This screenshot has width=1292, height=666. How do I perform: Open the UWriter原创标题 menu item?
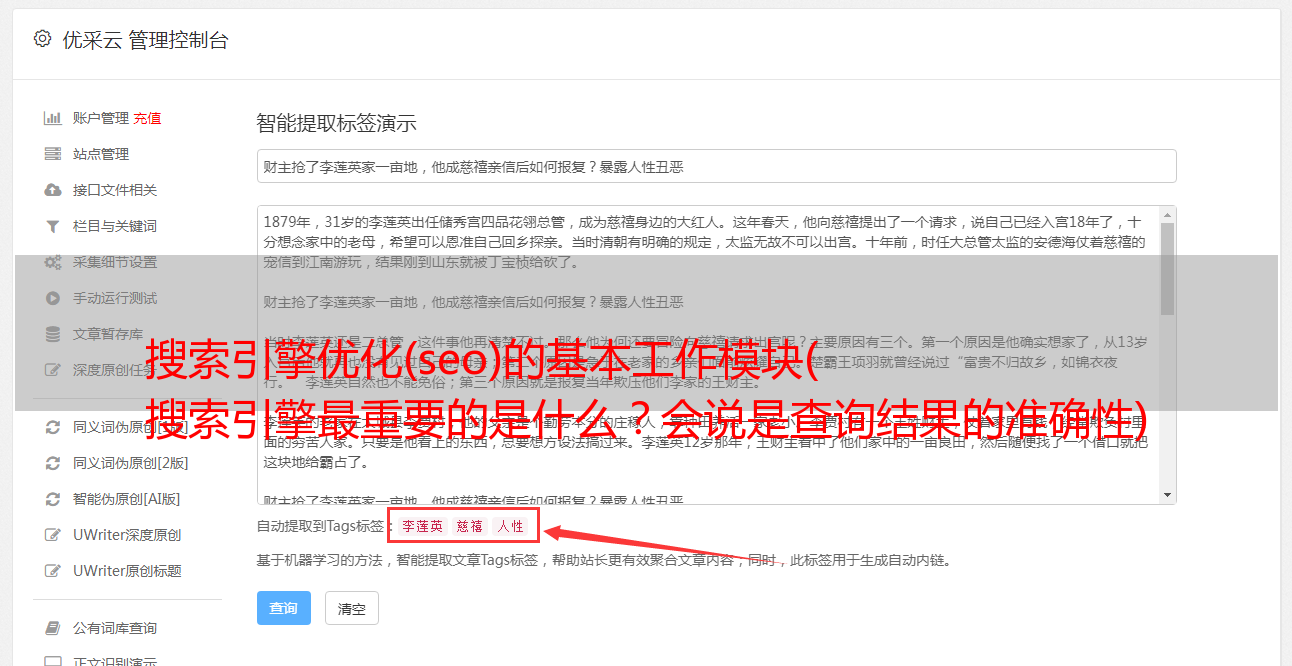pos(127,571)
